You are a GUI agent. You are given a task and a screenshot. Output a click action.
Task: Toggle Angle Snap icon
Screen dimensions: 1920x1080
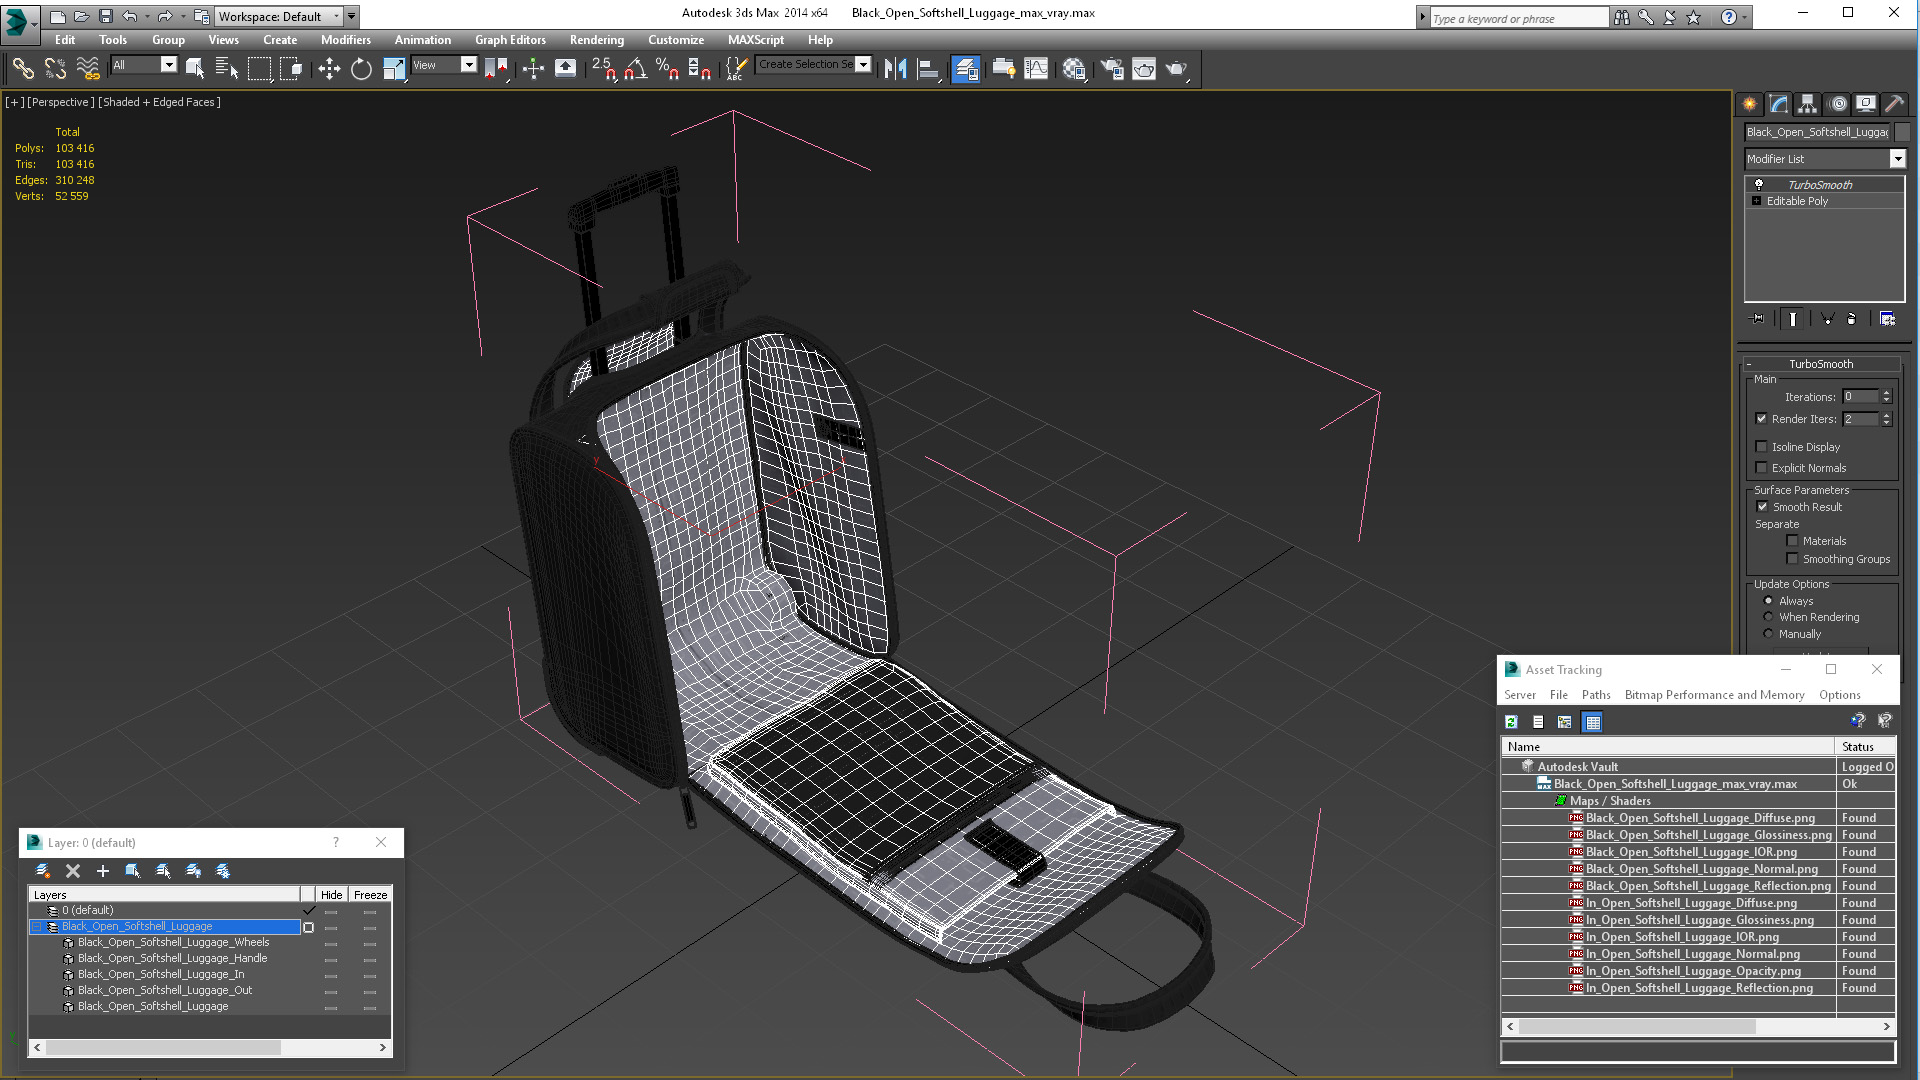click(636, 68)
